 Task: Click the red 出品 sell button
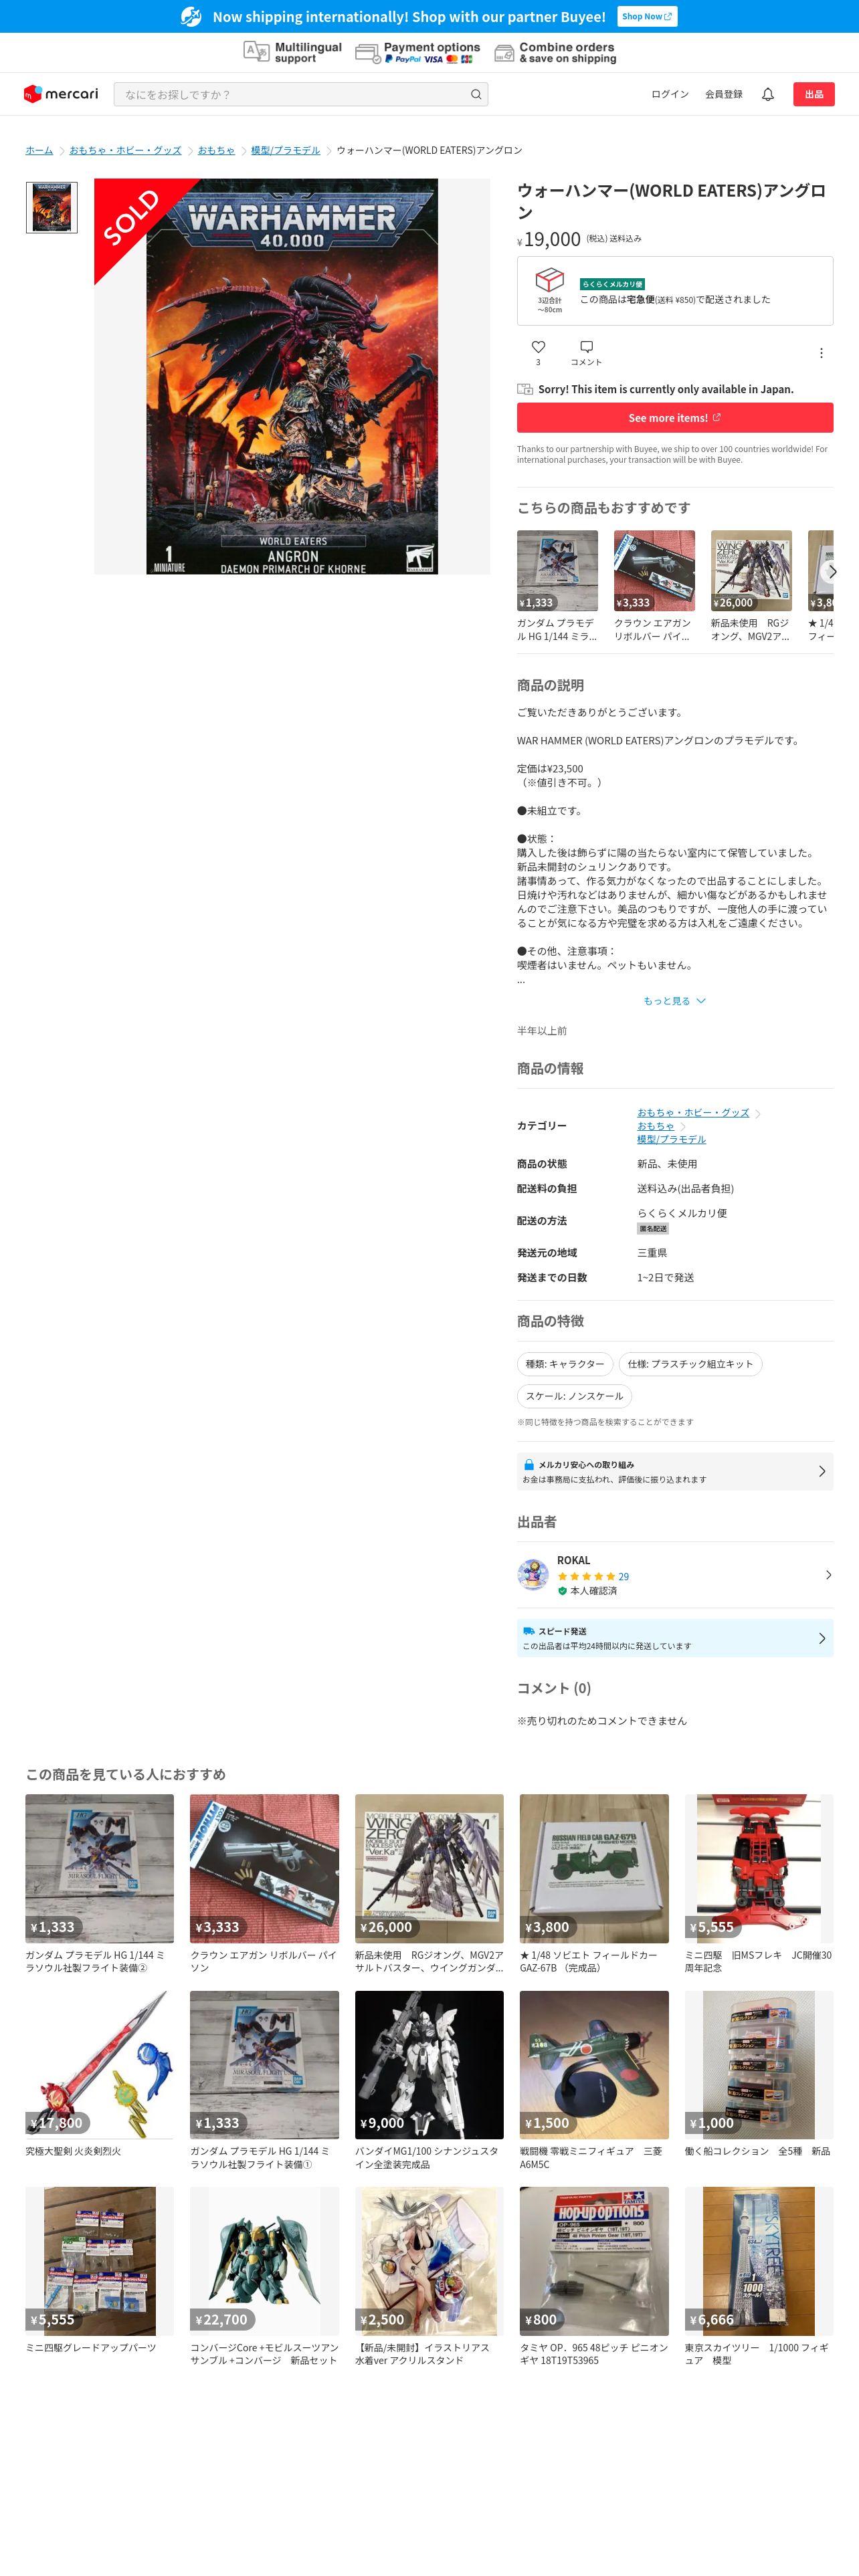click(x=814, y=94)
